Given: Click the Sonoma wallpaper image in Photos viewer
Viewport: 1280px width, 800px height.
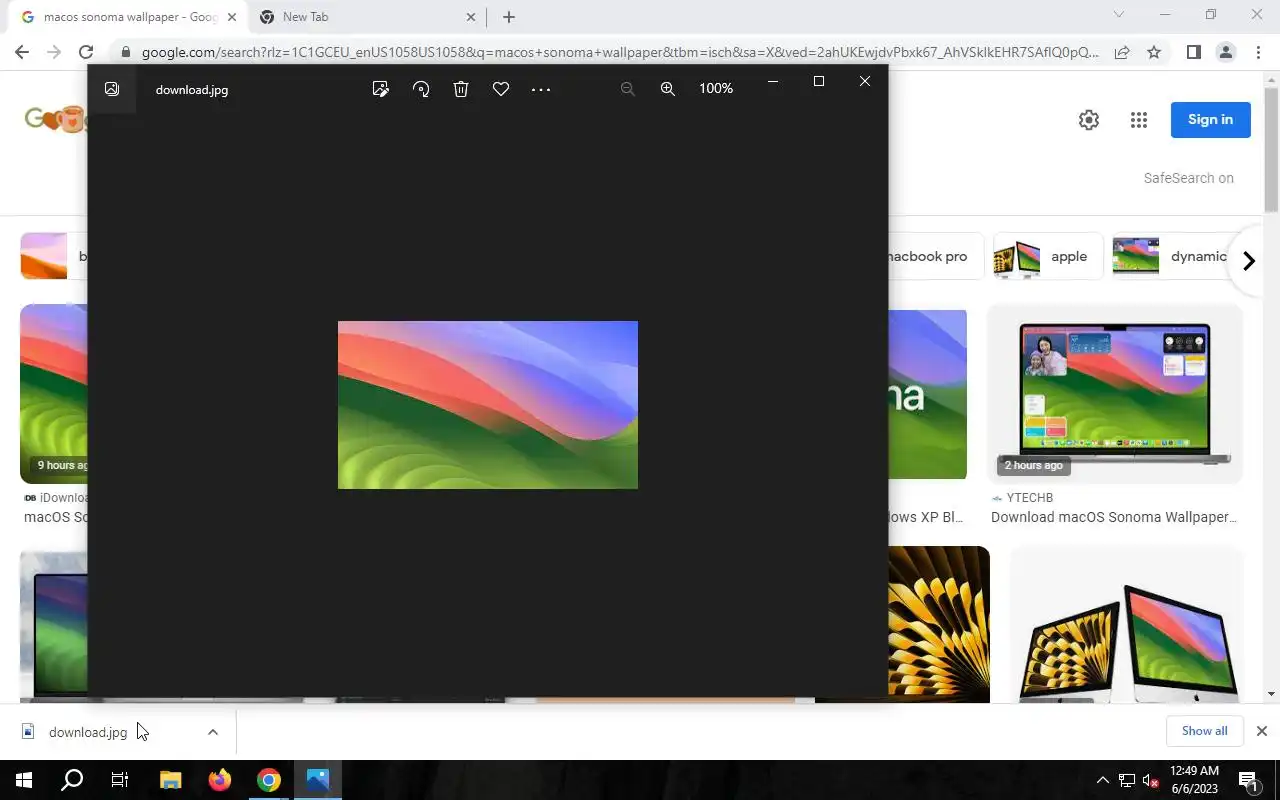Looking at the screenshot, I should point(488,405).
